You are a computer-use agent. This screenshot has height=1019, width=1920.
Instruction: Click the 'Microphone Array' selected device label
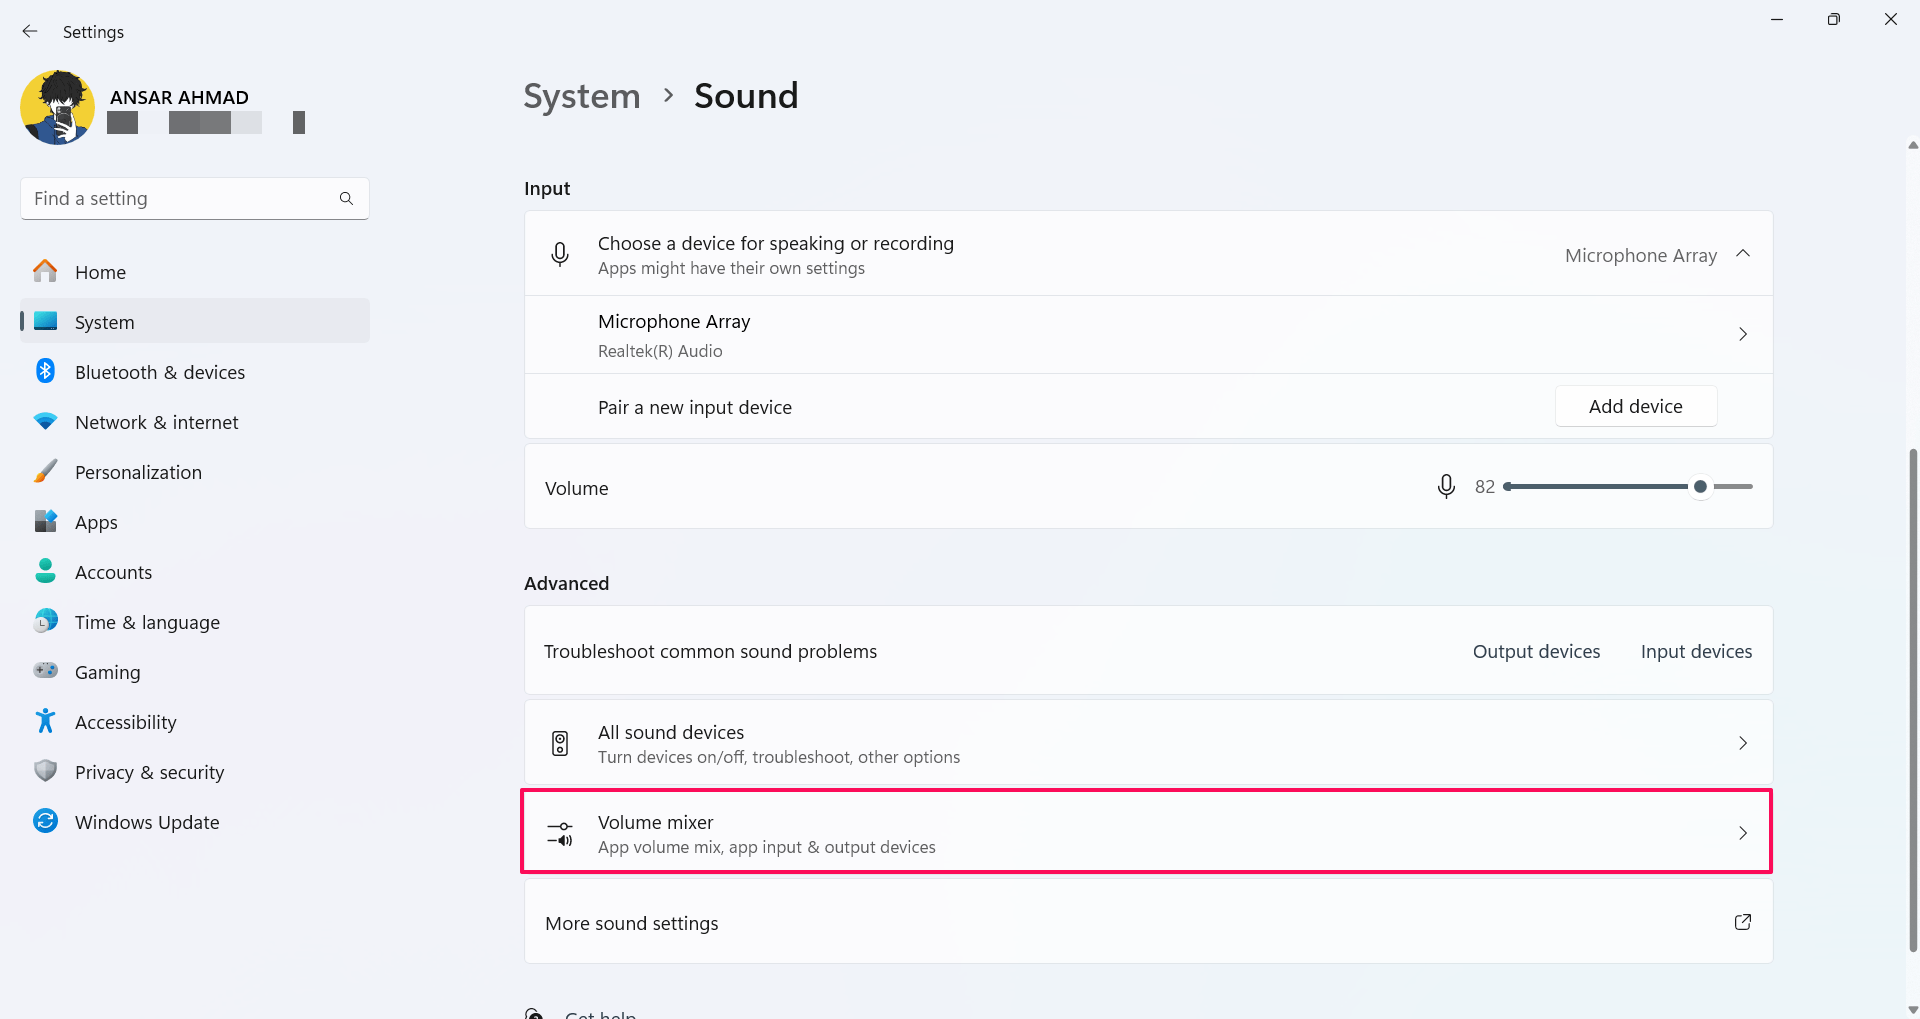[1641, 255]
